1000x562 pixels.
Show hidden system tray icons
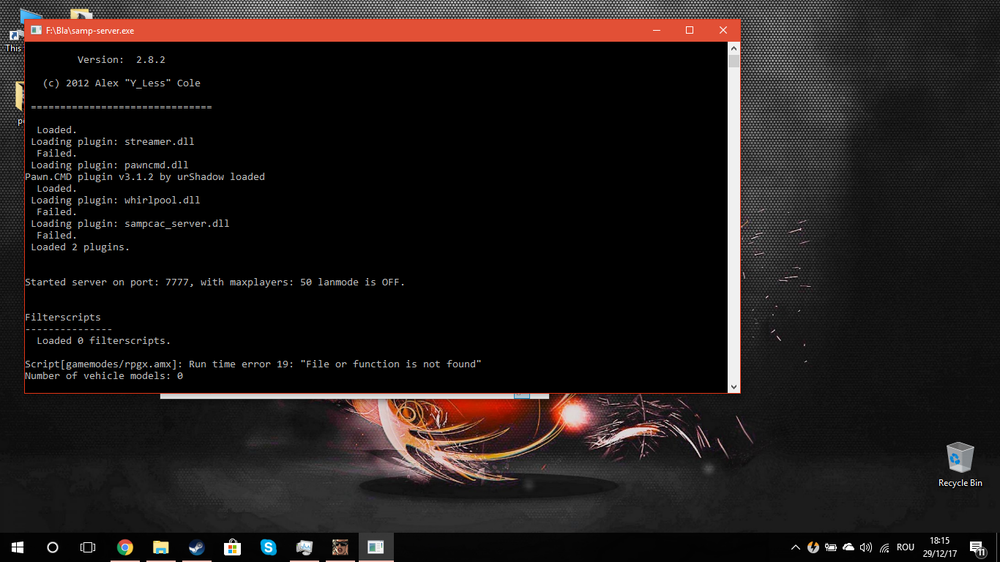(x=795, y=547)
